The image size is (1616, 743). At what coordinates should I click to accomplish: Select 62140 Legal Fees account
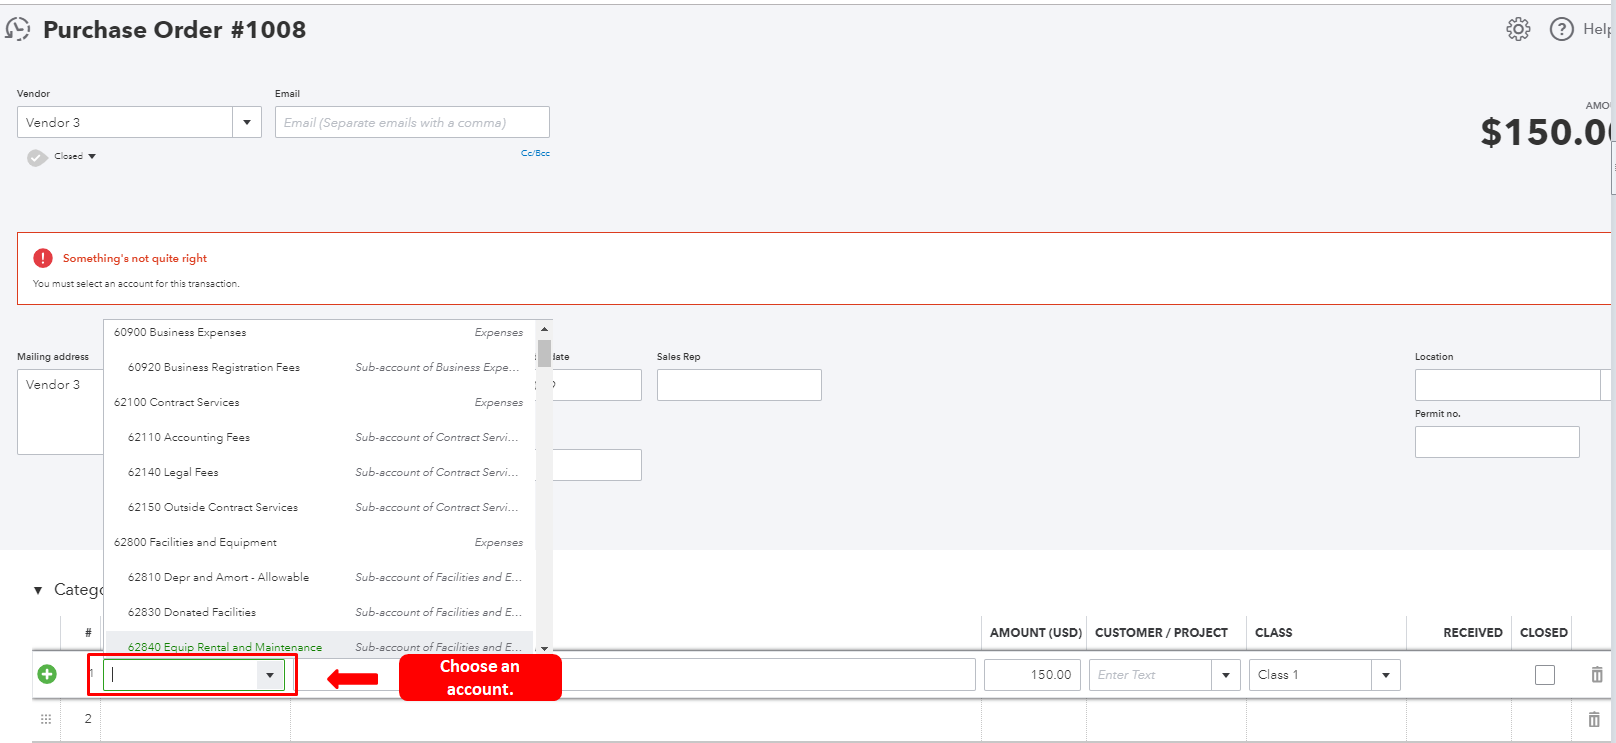coord(173,472)
